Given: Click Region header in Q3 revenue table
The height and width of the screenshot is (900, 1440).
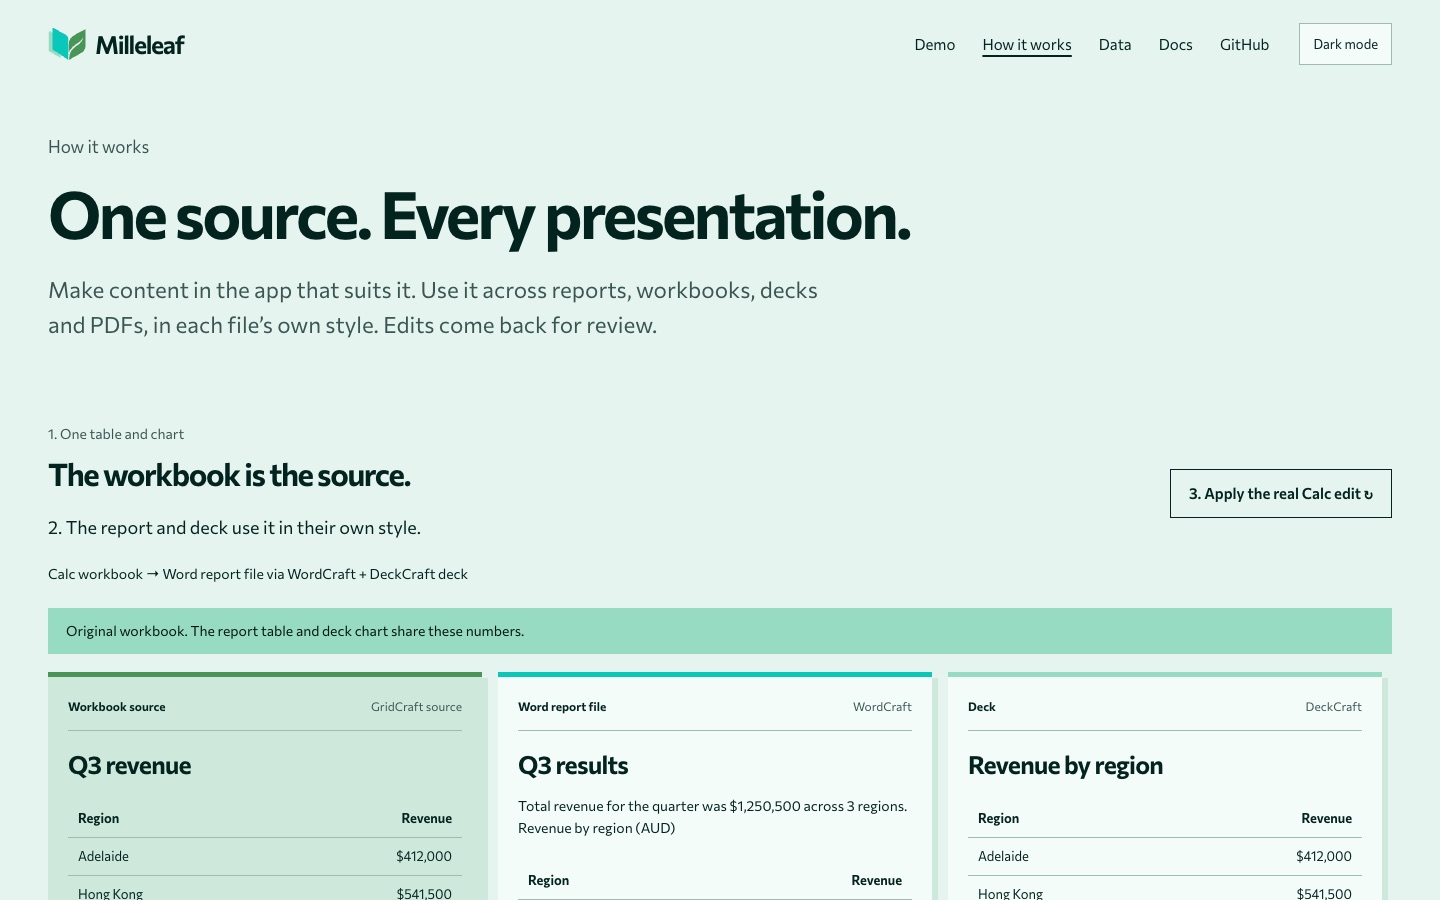Looking at the screenshot, I should (x=98, y=818).
